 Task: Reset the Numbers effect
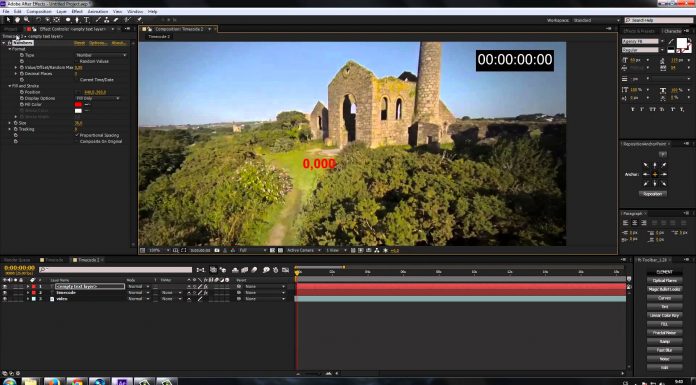[x=79, y=43]
